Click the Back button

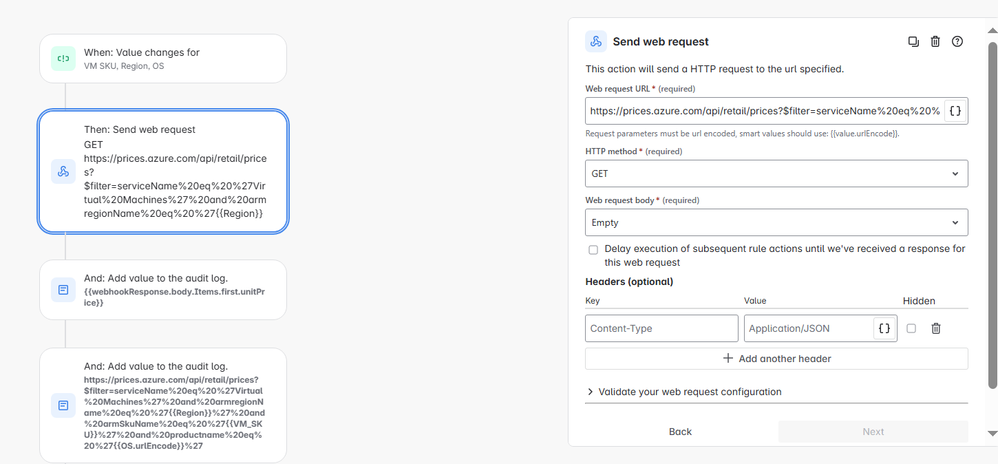click(680, 432)
